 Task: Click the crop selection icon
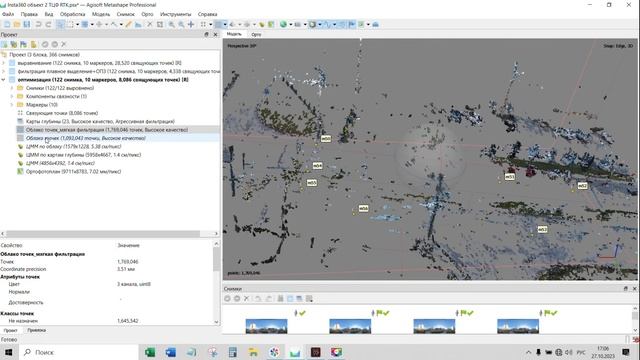point(160,24)
